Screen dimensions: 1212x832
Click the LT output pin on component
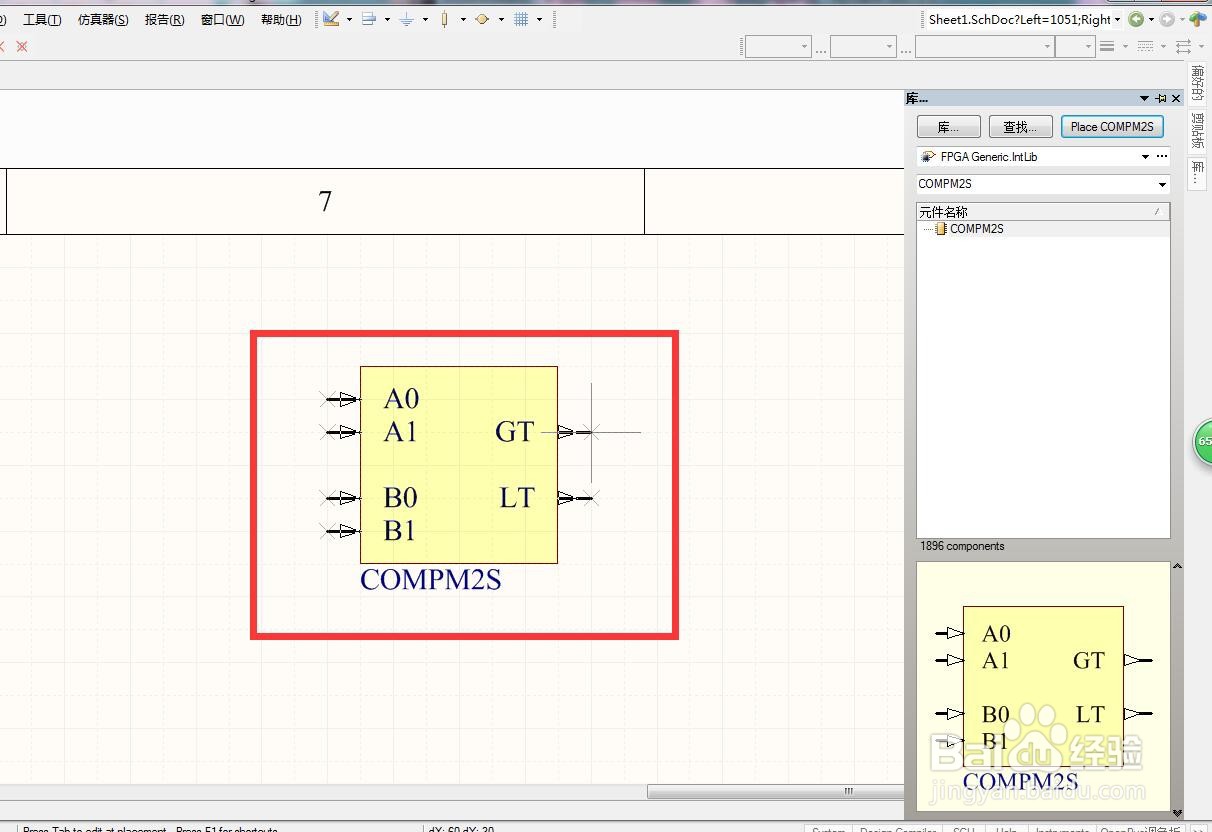click(576, 498)
